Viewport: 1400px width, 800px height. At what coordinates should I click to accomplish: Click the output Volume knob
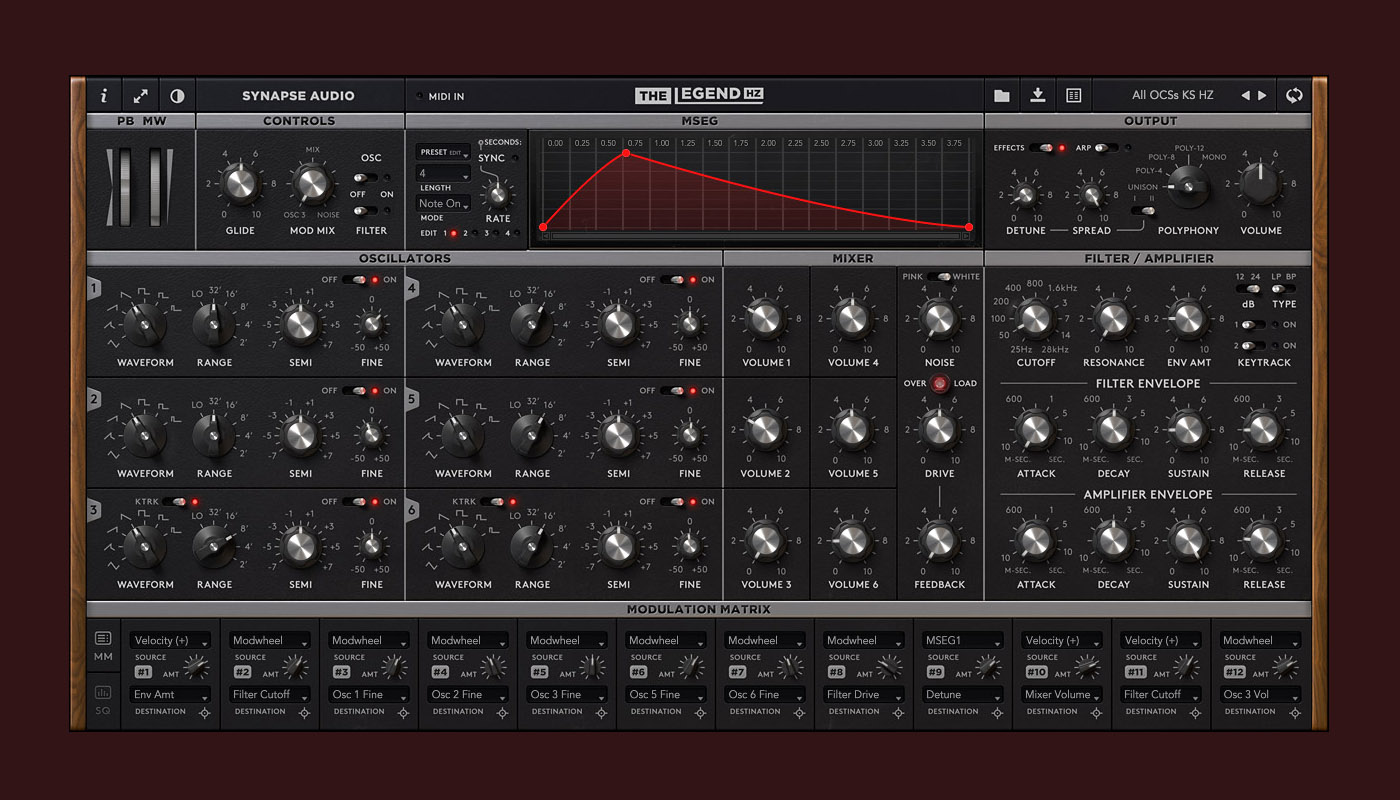pos(1261,186)
